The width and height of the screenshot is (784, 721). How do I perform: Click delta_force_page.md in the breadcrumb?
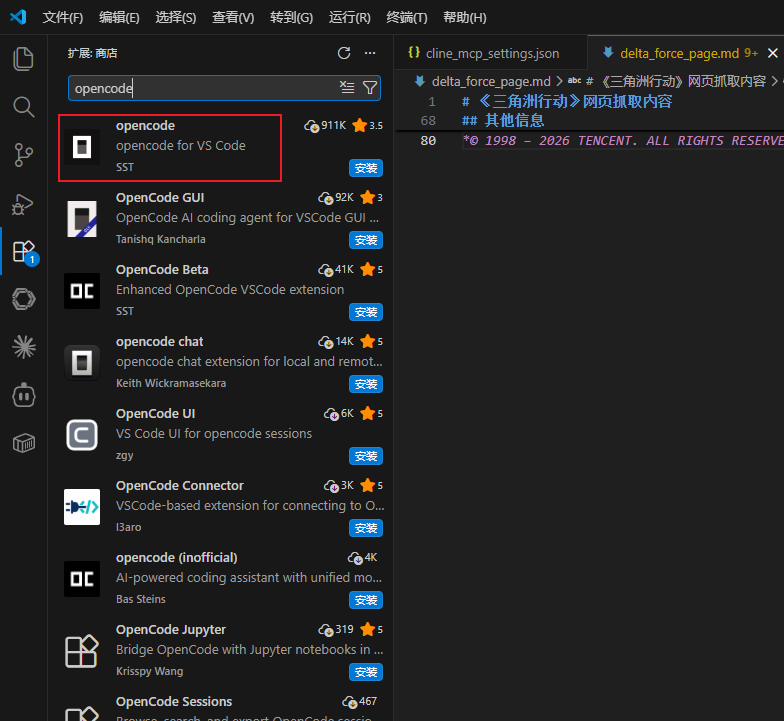[490, 81]
